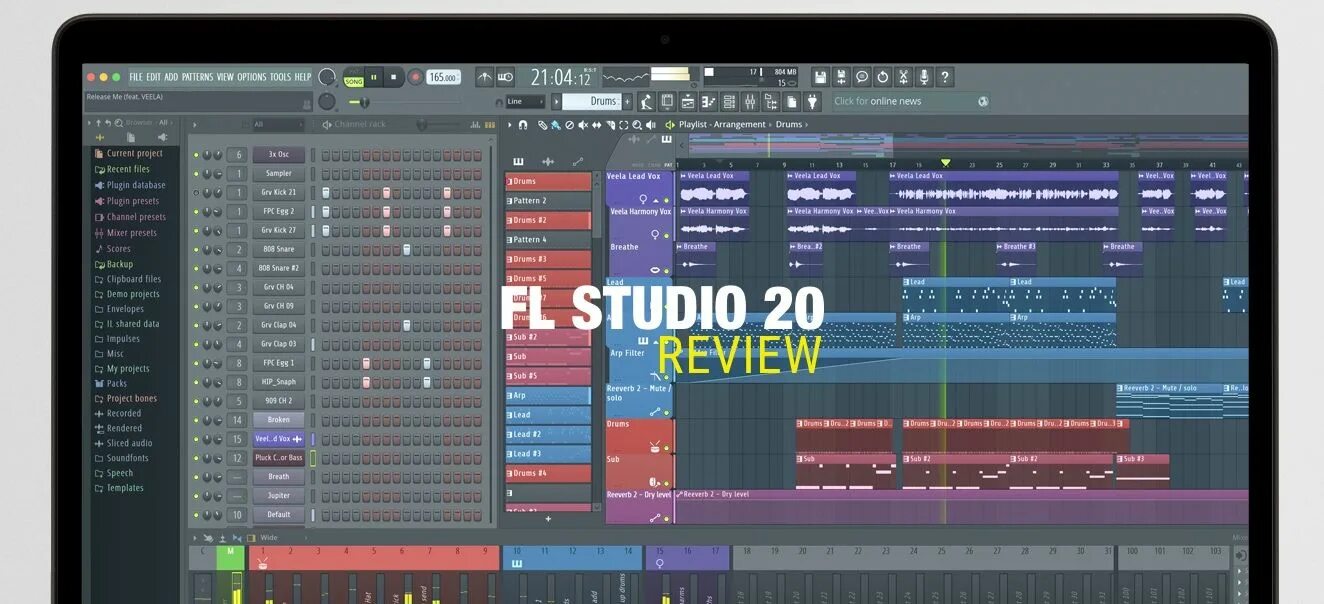Click the scissors Cut icon in top toolbar
This screenshot has height=604, width=1324.
903,77
